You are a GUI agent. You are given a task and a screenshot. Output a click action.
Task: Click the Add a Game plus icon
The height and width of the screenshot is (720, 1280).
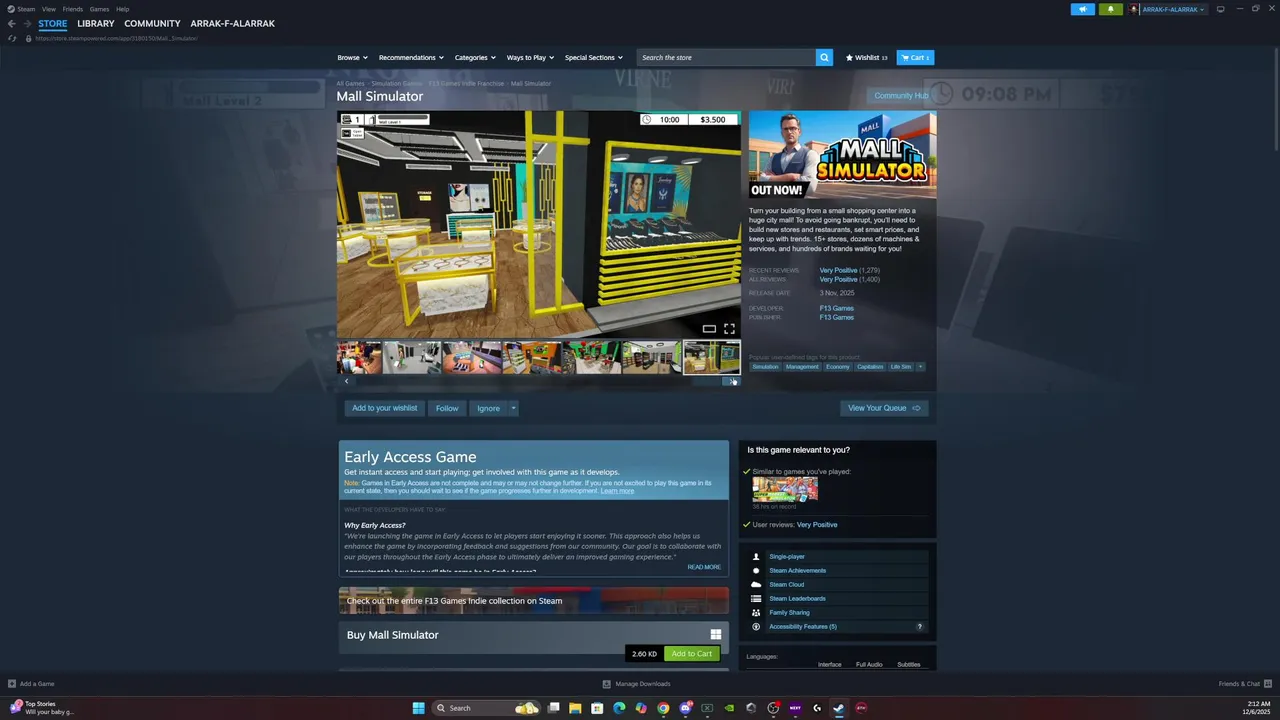pyautogui.click(x=12, y=684)
